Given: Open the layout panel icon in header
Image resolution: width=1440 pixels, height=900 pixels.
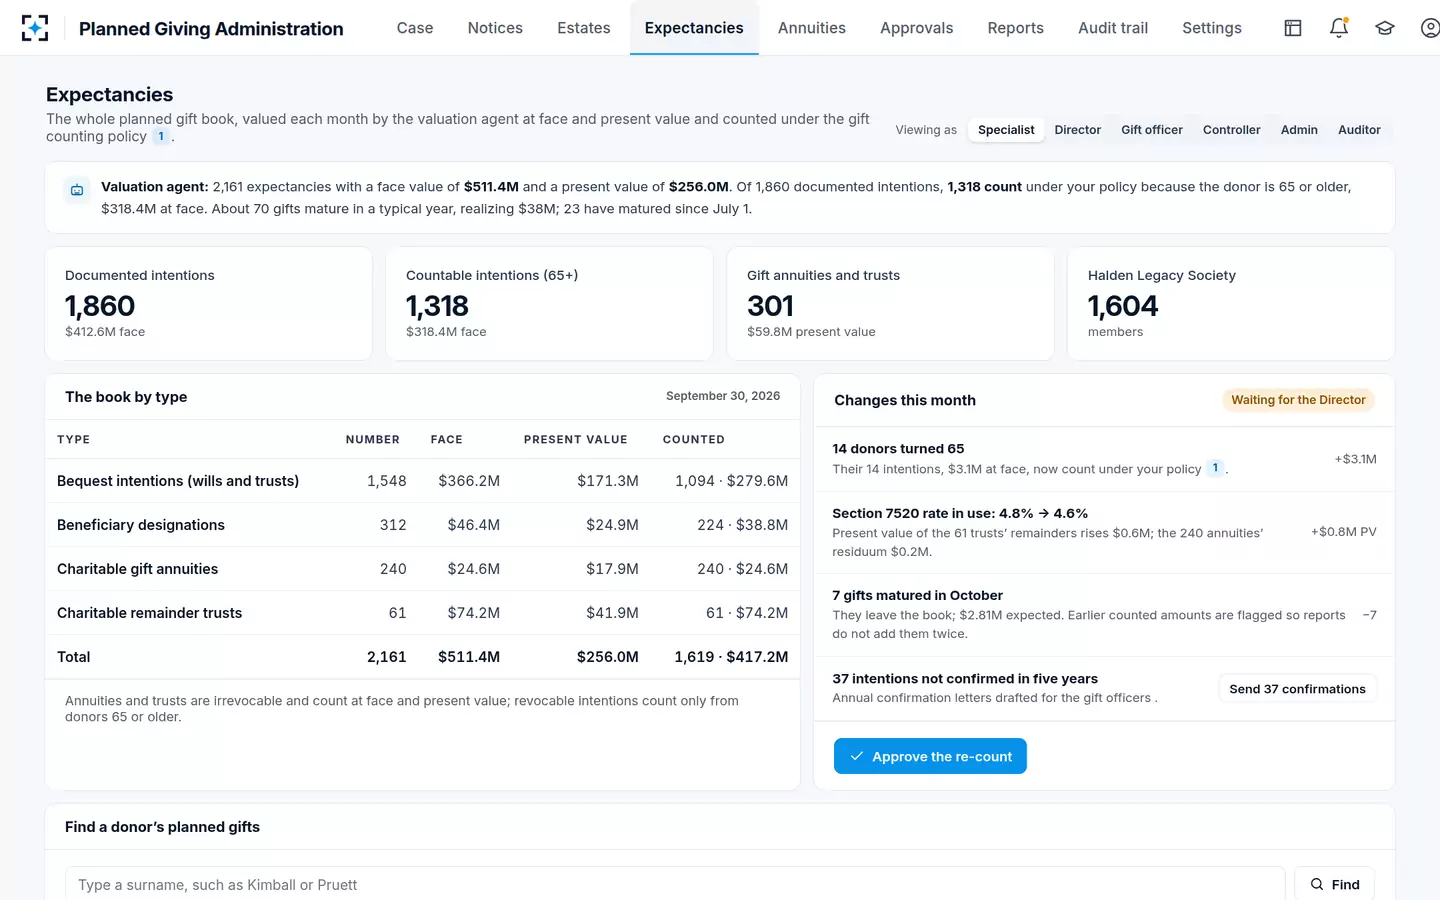Looking at the screenshot, I should point(1293,28).
